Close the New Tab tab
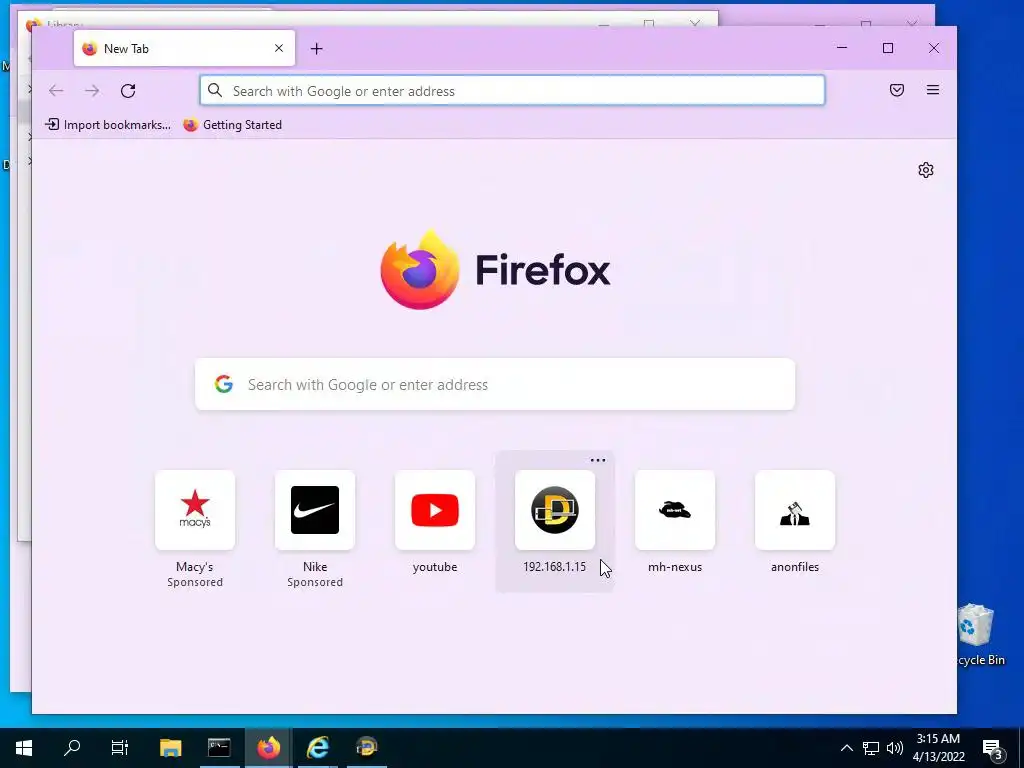1024x768 pixels. click(279, 48)
